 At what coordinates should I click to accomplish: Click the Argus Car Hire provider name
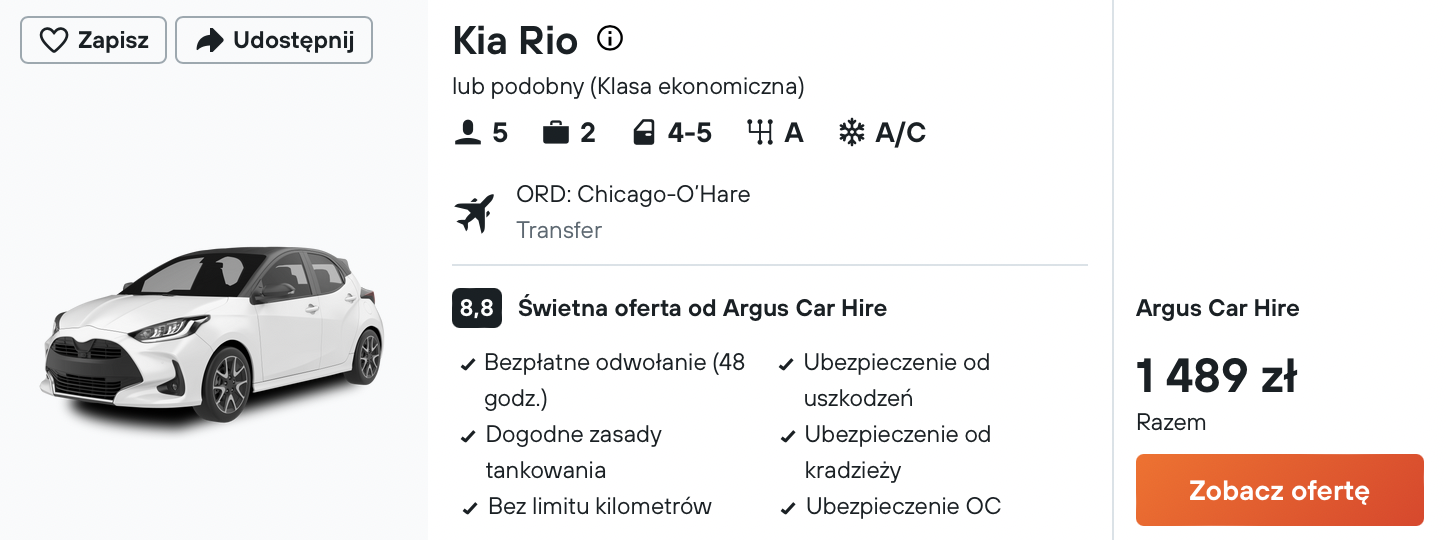pyautogui.click(x=1217, y=308)
